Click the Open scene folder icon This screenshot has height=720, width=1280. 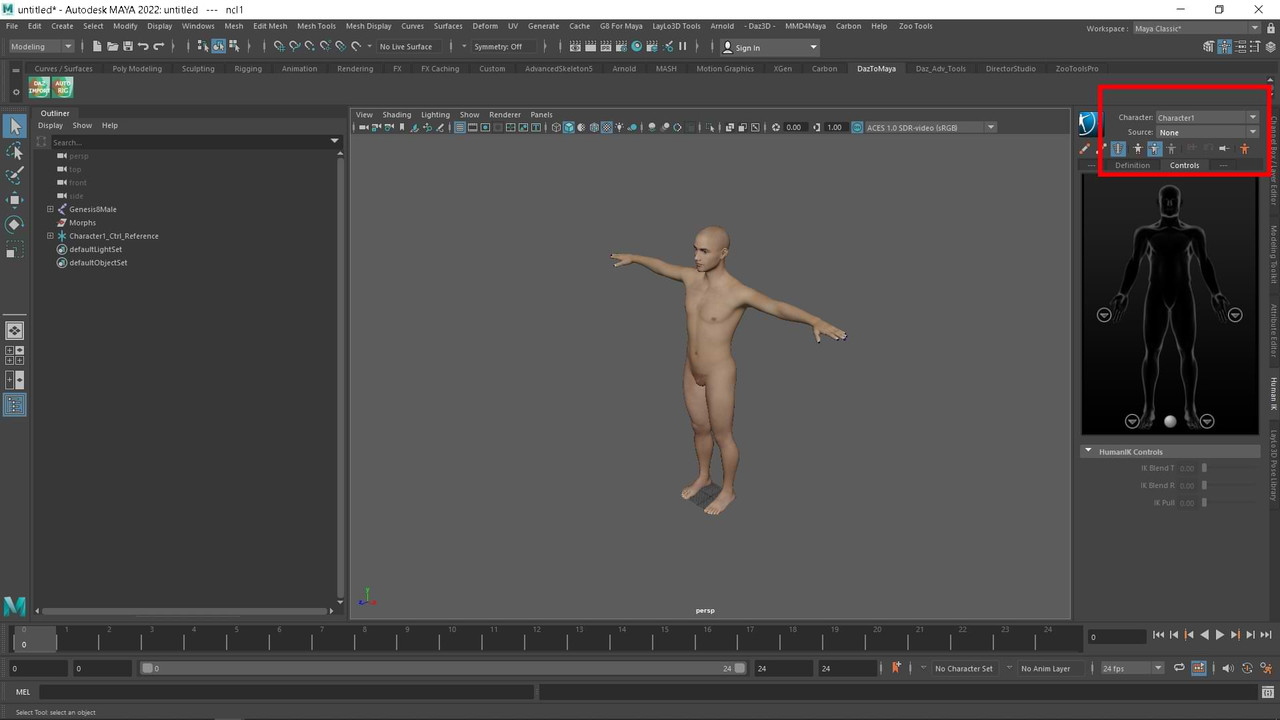(x=112, y=47)
